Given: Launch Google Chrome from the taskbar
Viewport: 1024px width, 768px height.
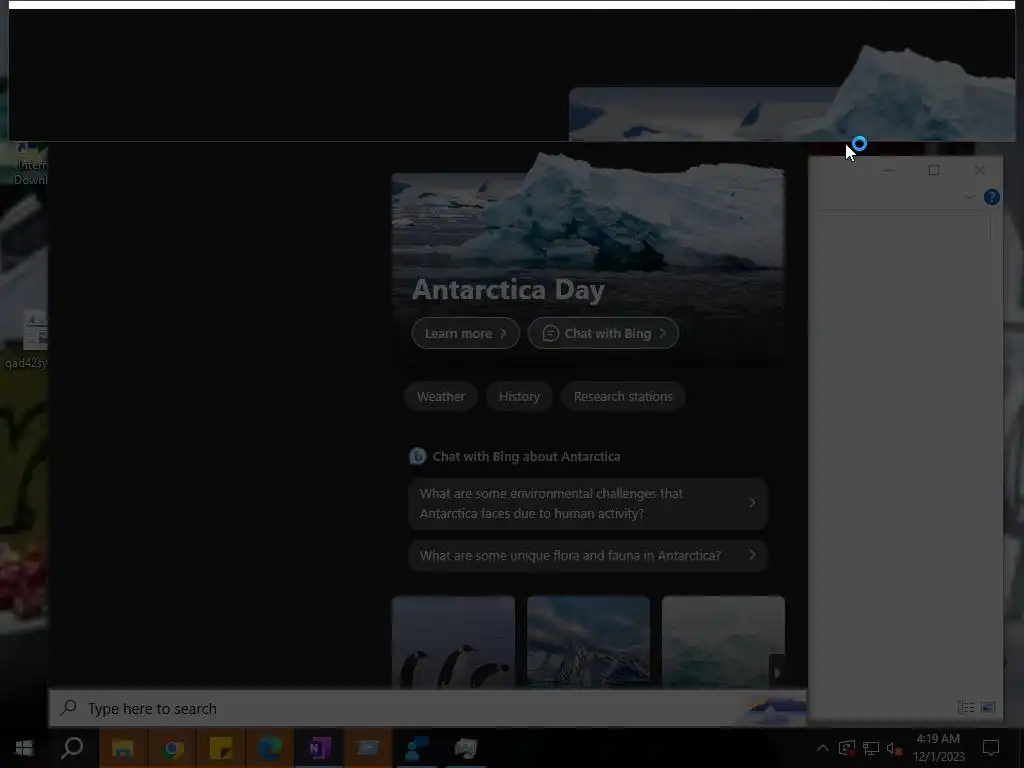Looking at the screenshot, I should (172, 748).
